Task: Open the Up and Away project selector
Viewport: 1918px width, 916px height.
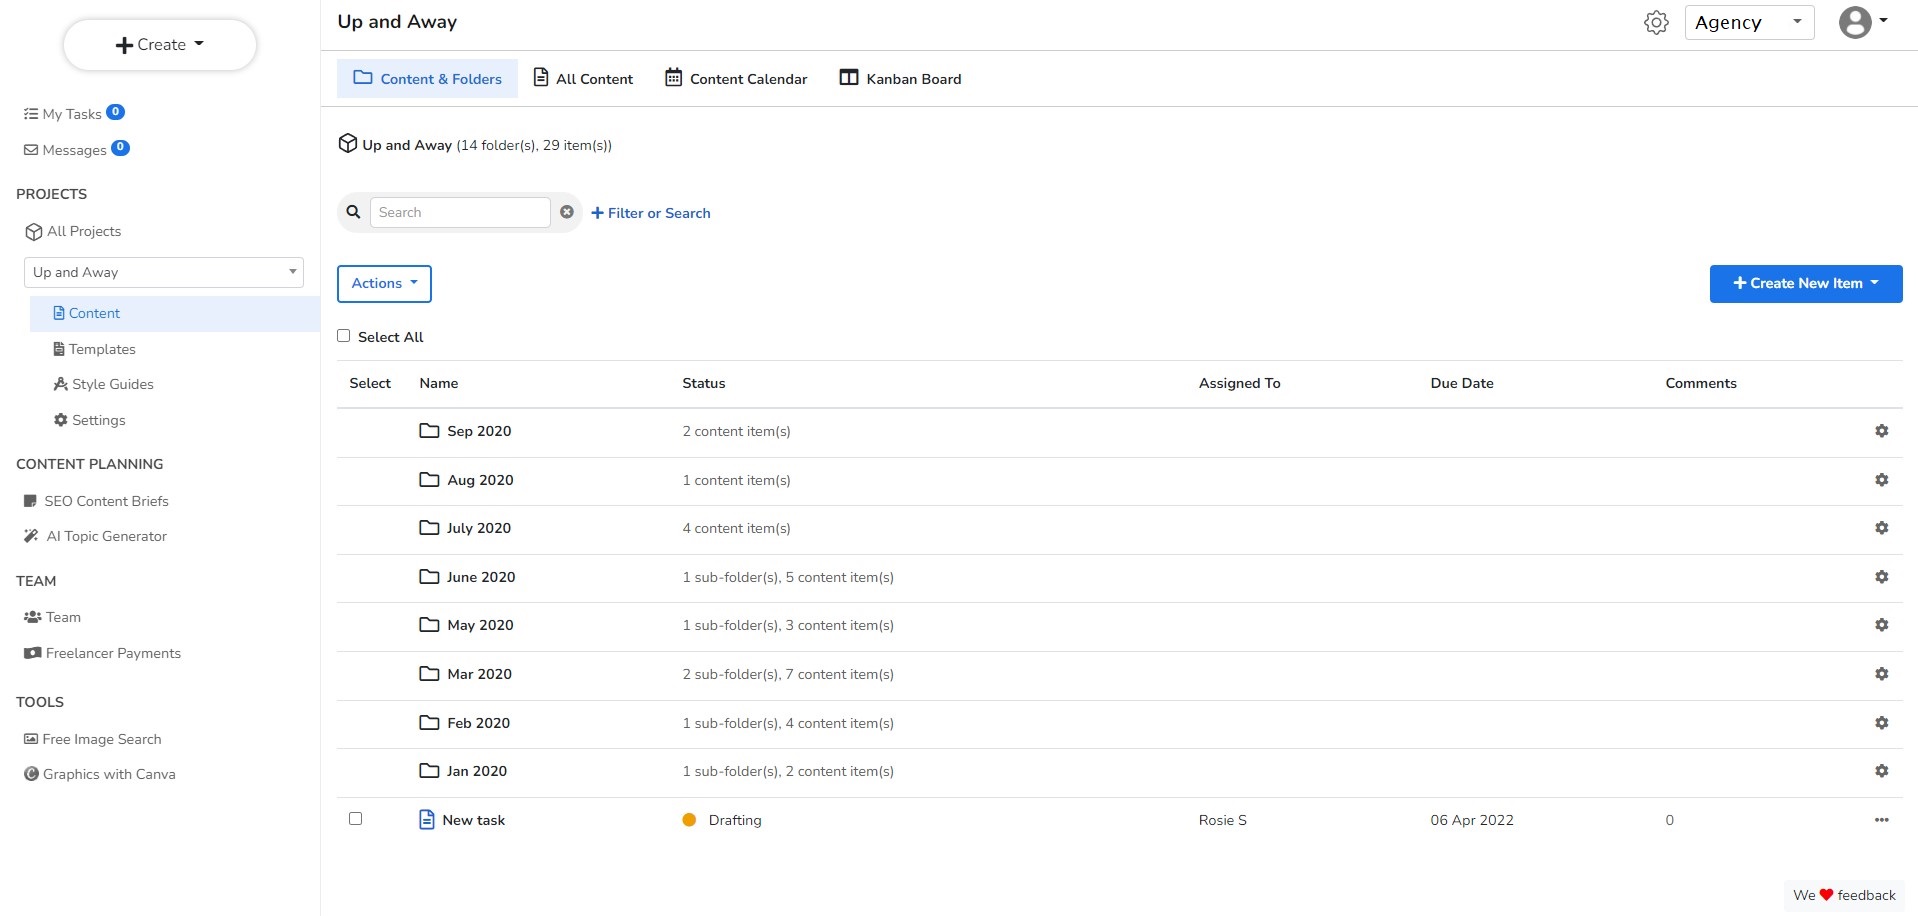Action: [163, 272]
